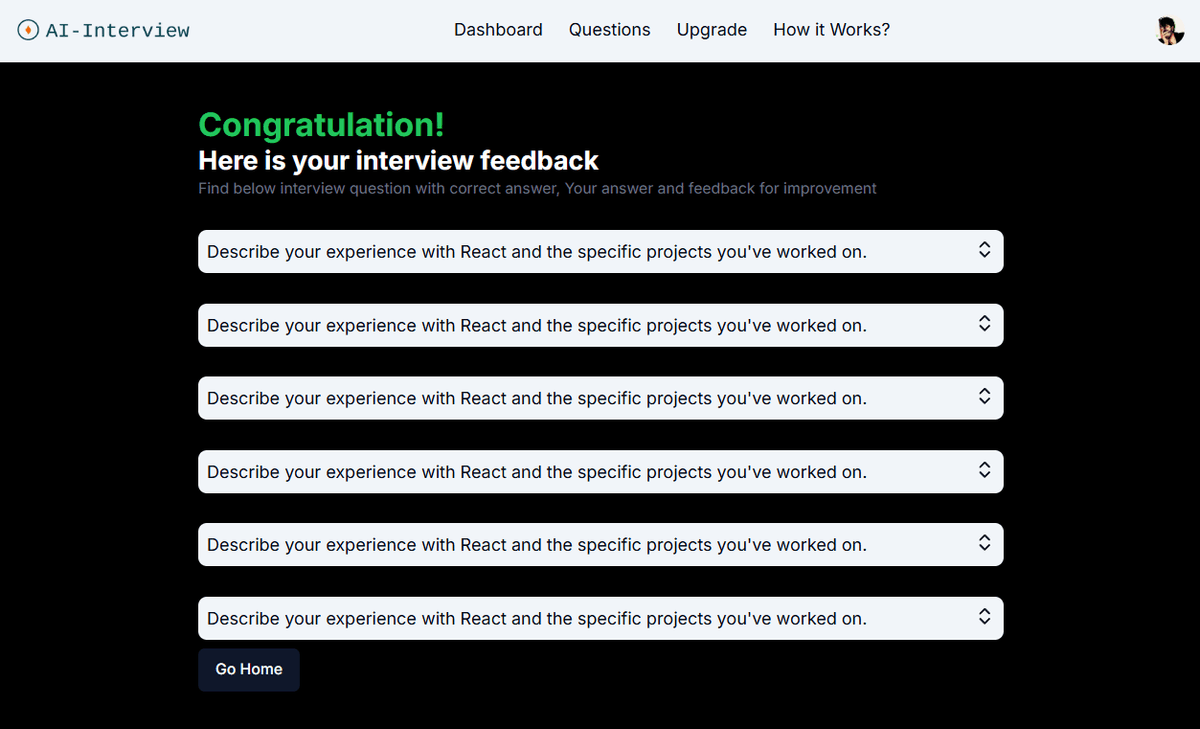
Task: Toggle the sixth question's chevron icon
Action: tap(984, 617)
